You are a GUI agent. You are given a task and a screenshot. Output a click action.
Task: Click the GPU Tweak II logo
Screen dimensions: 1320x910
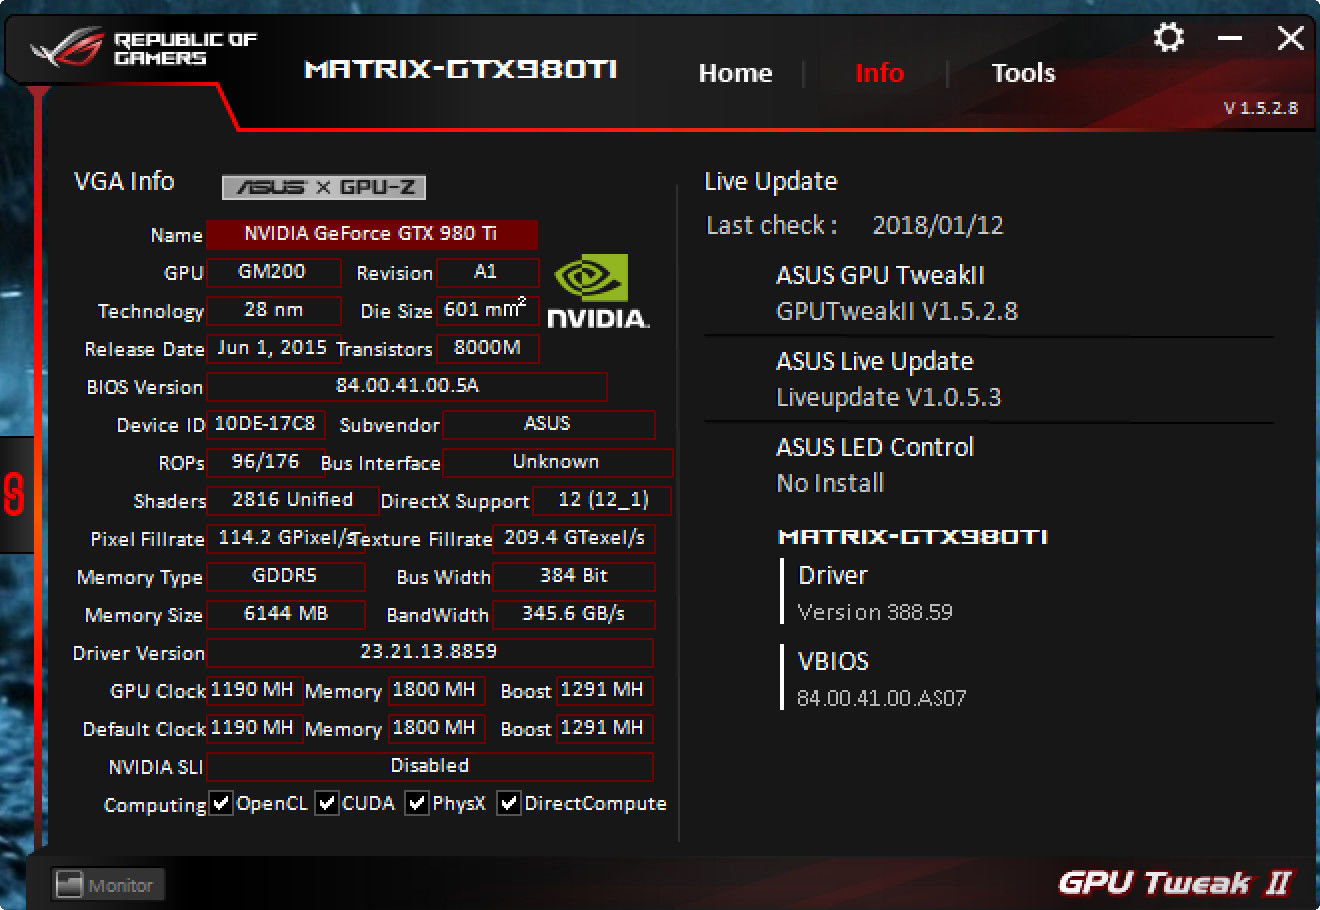(1175, 883)
